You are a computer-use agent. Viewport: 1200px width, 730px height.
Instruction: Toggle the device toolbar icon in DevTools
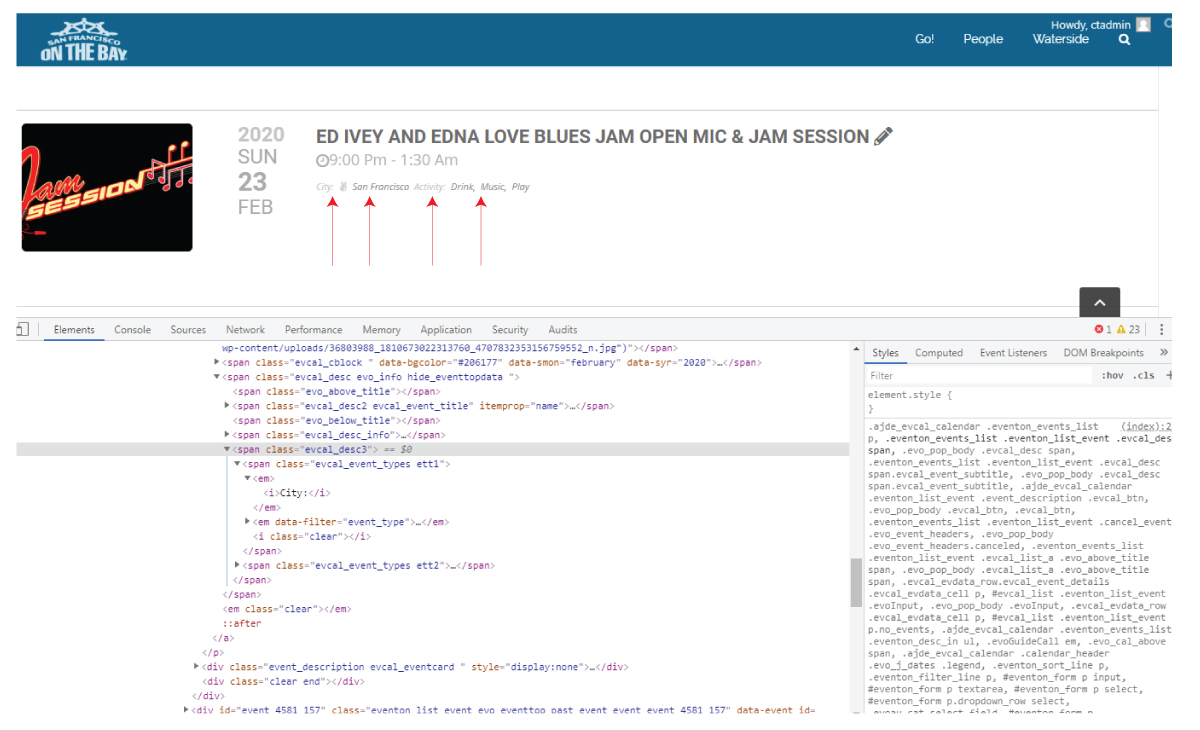click(22, 329)
